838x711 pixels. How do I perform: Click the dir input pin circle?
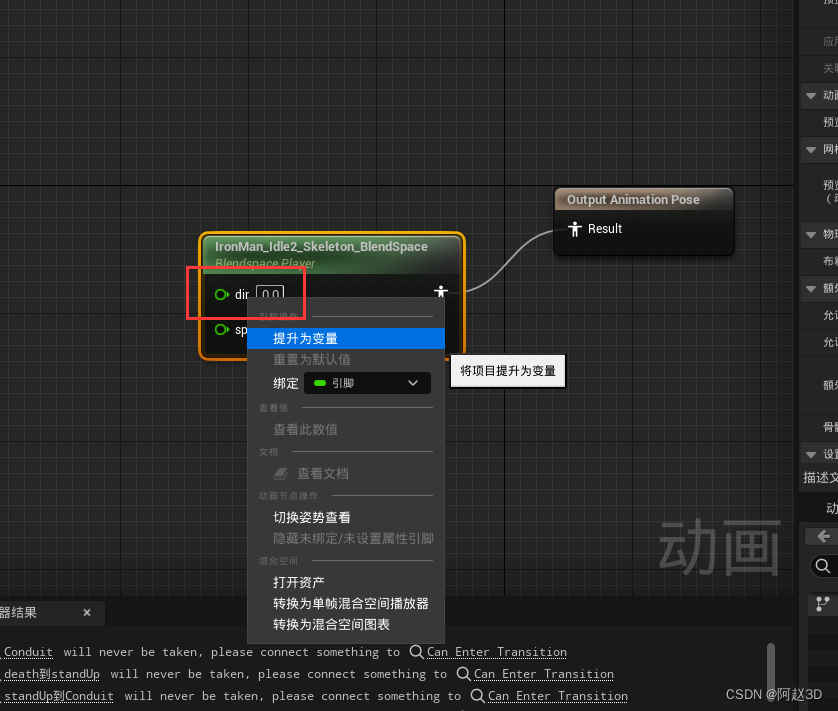point(221,295)
